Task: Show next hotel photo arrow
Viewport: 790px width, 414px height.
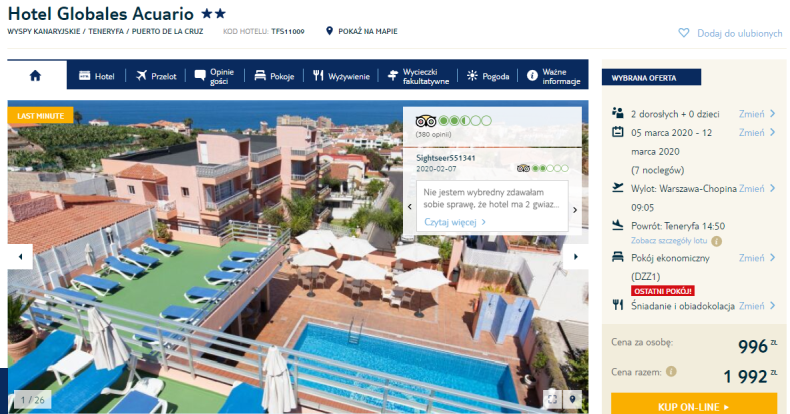Action: click(575, 257)
